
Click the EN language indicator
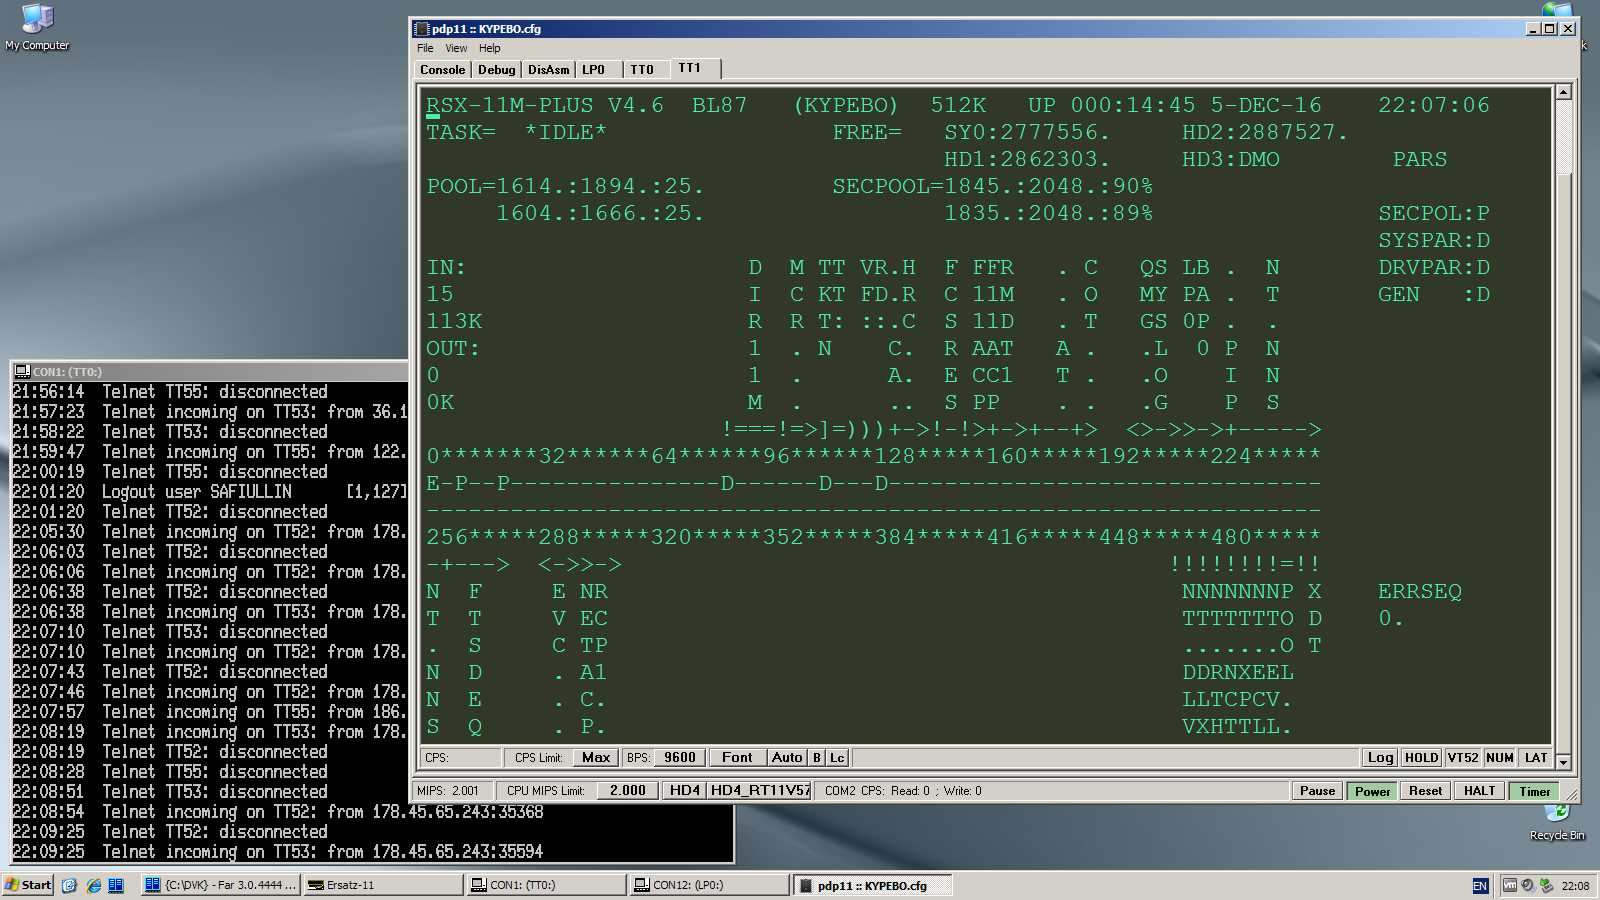pyautogui.click(x=1480, y=886)
